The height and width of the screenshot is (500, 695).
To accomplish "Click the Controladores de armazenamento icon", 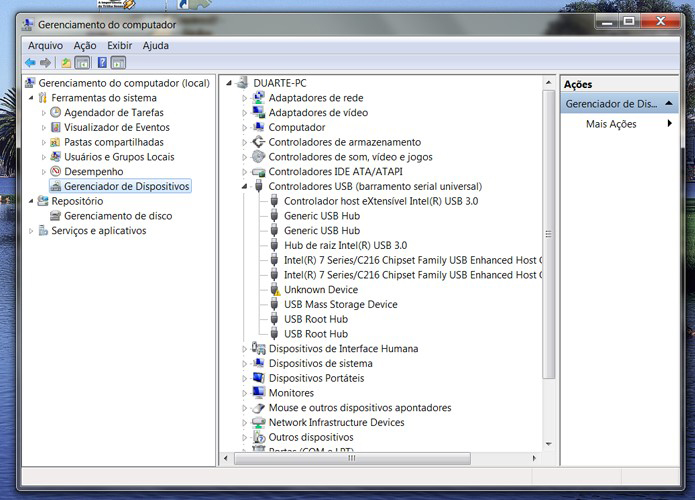I will tap(258, 142).
